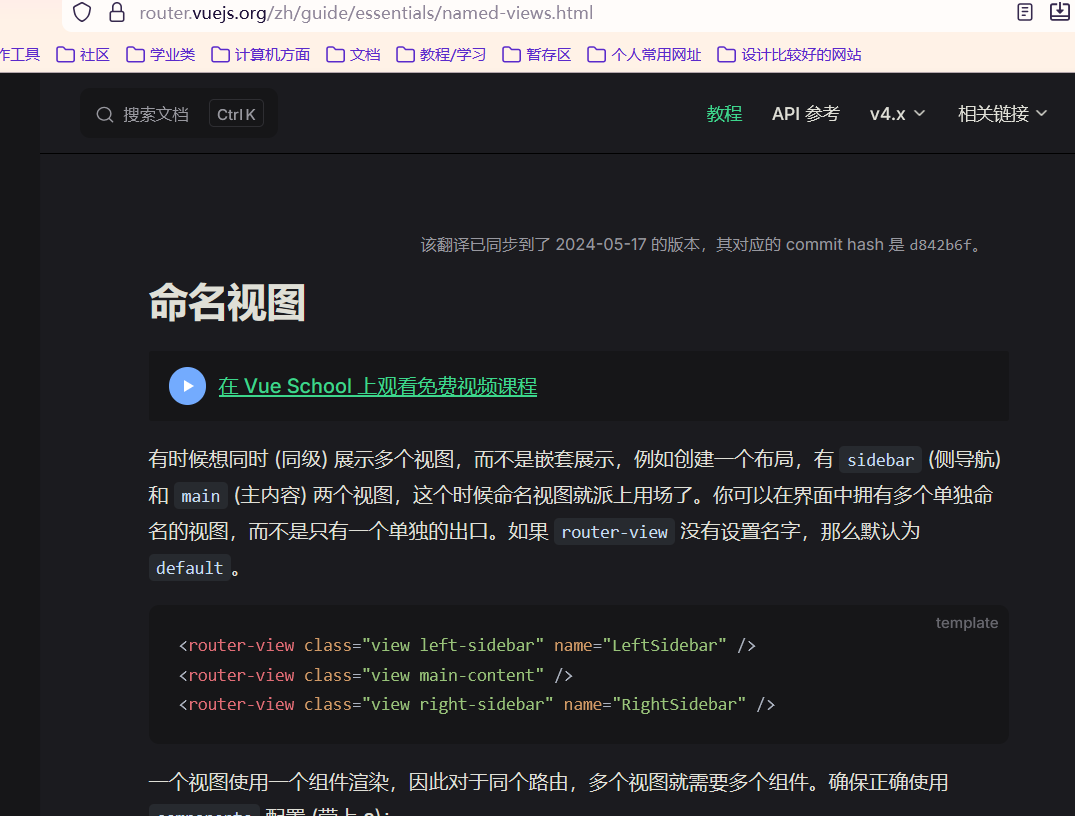Open the 社区 bookmark folder
1075x816 pixels.
pos(83,55)
